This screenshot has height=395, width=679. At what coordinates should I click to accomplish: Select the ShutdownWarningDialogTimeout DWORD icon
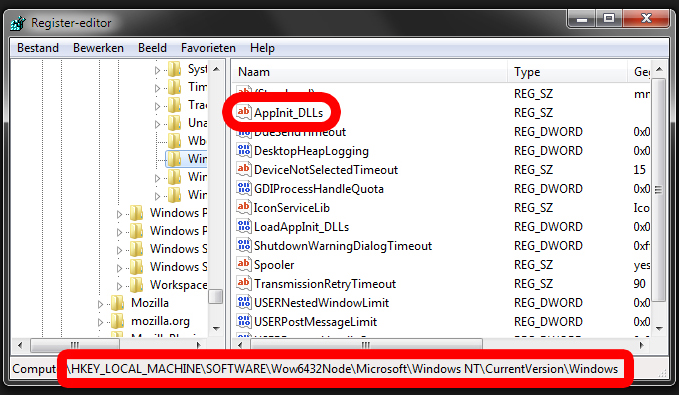click(x=243, y=246)
